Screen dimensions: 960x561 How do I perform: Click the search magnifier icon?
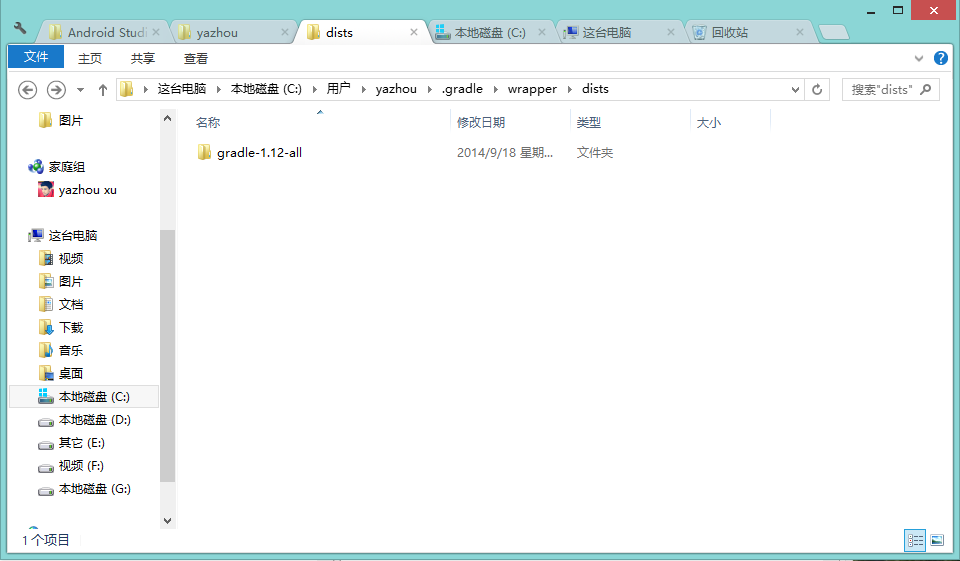[x=926, y=89]
